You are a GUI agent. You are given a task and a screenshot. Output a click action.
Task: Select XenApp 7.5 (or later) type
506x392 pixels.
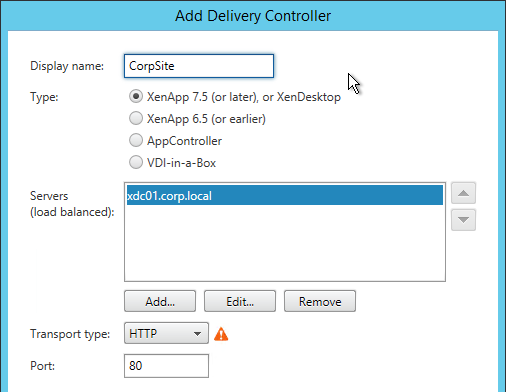click(x=136, y=96)
